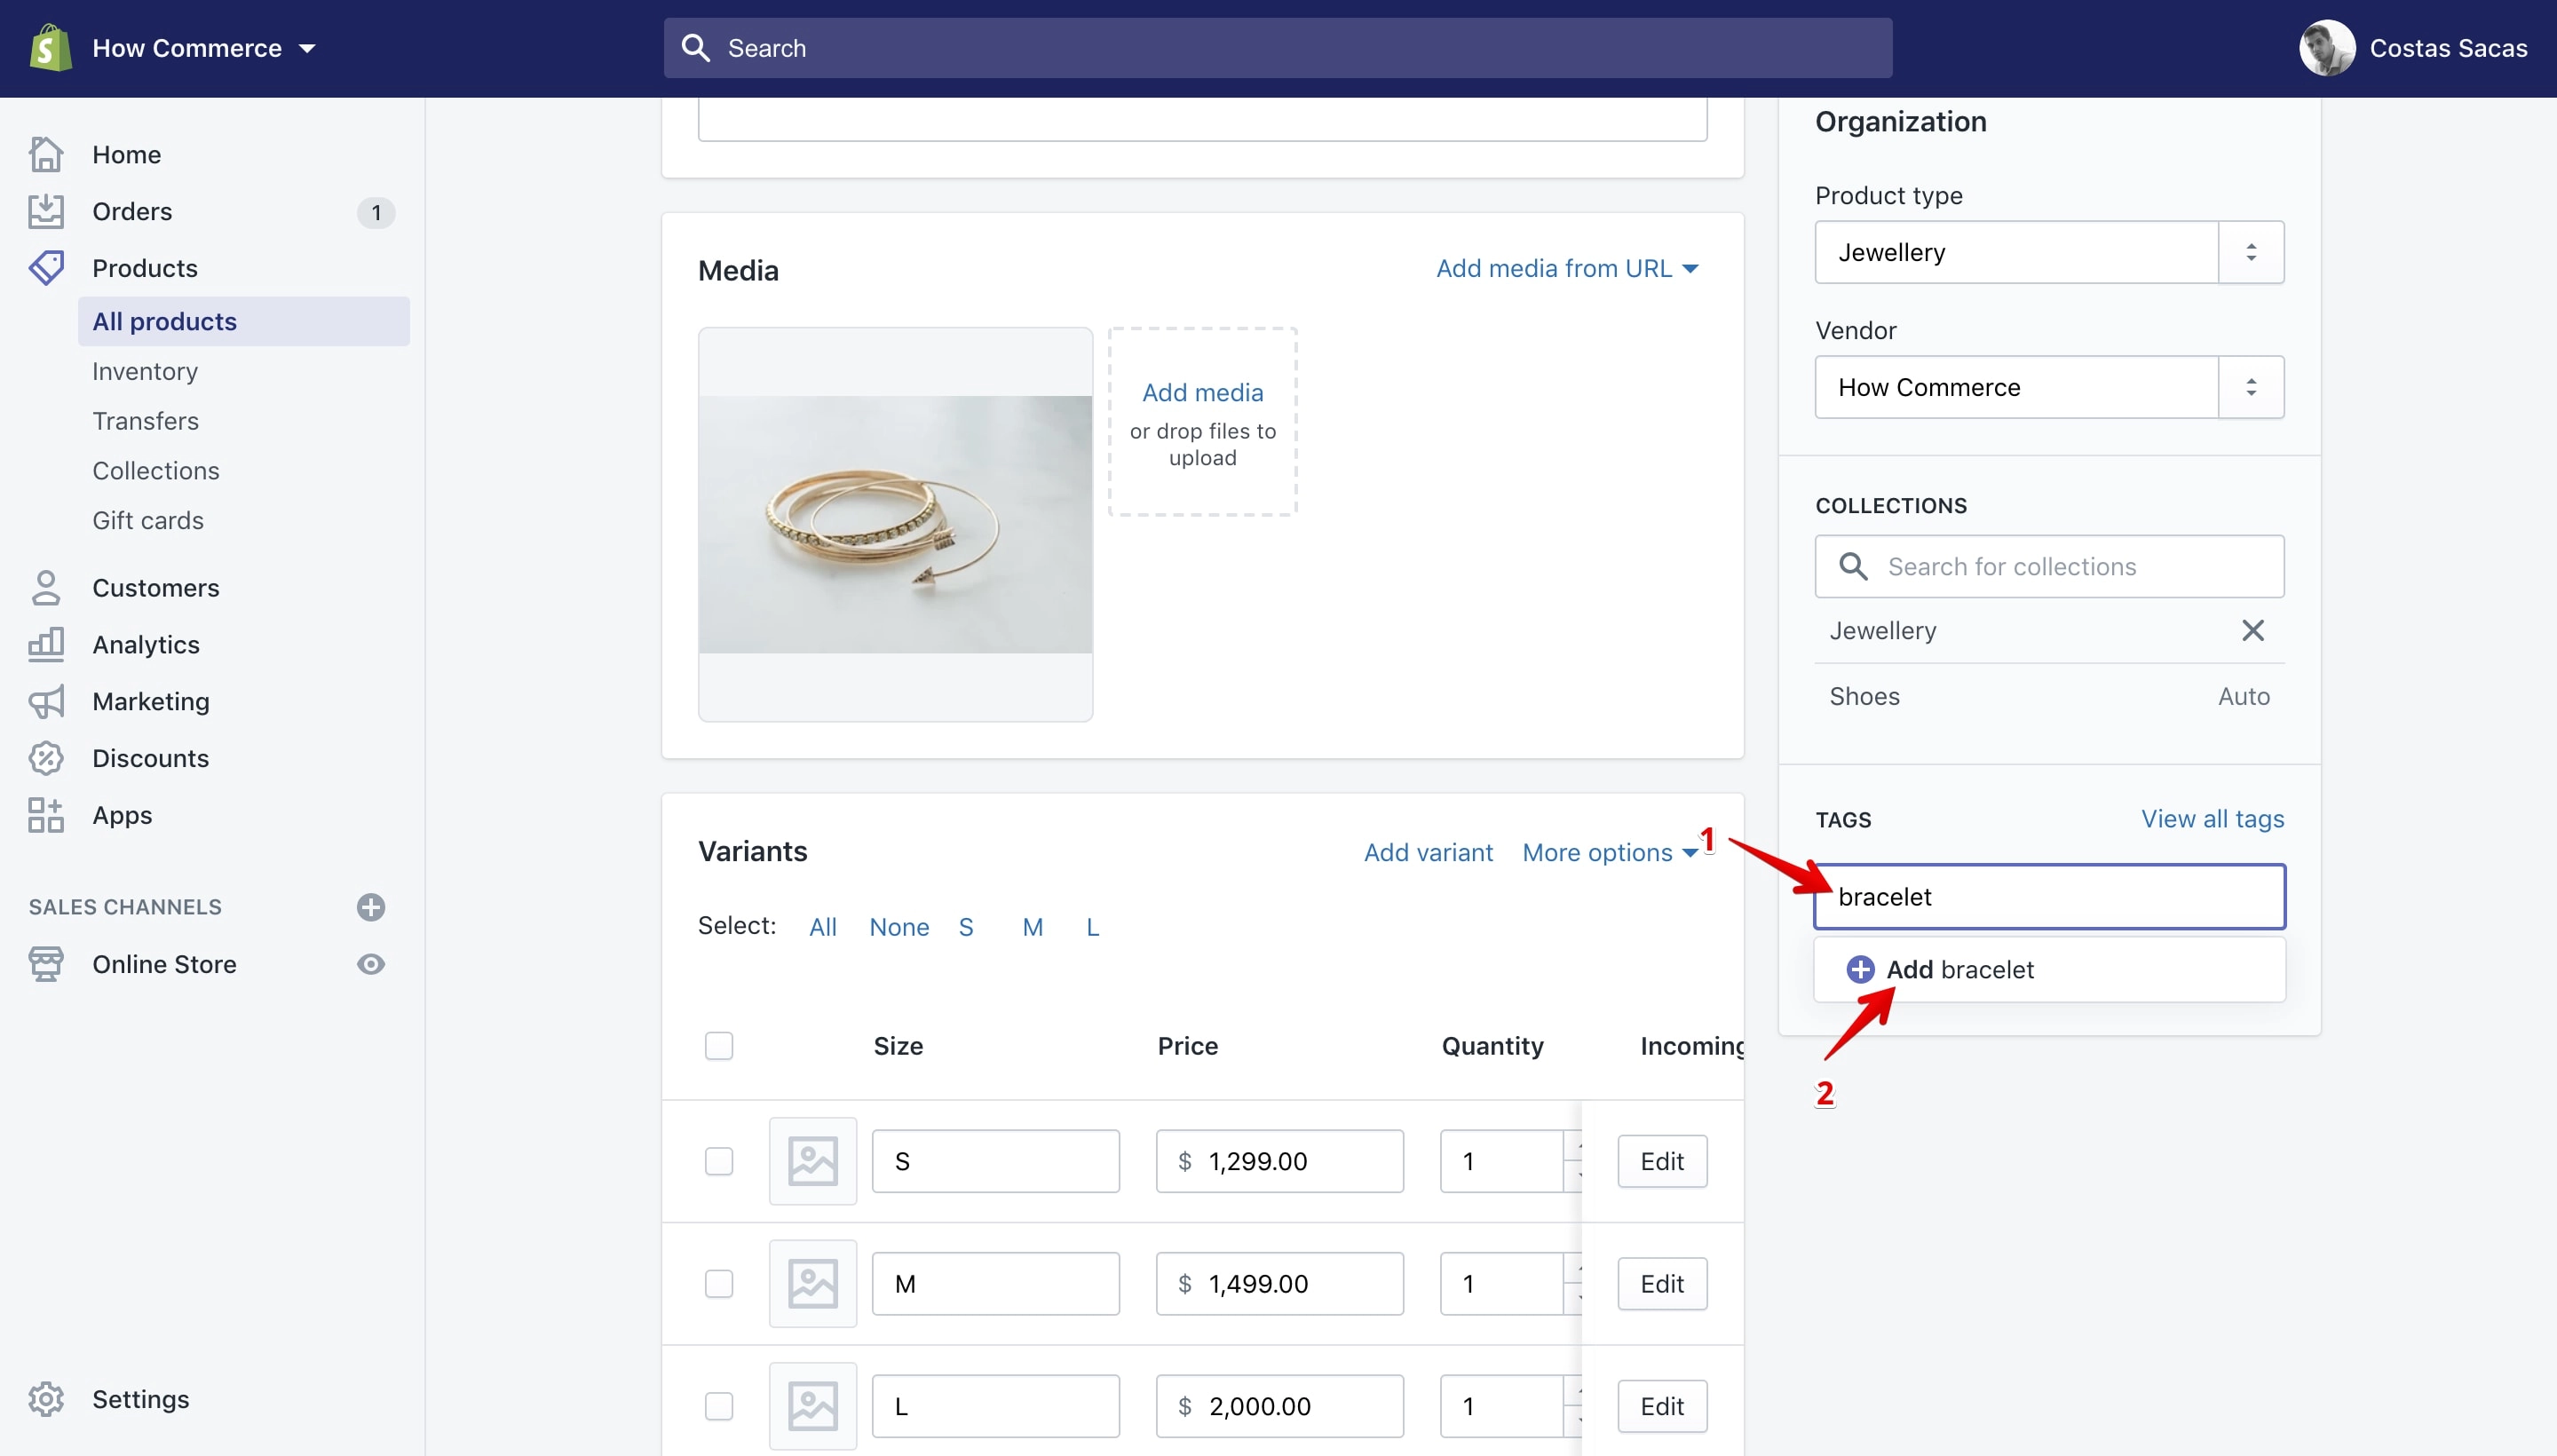Check the M variant checkbox

tap(719, 1284)
